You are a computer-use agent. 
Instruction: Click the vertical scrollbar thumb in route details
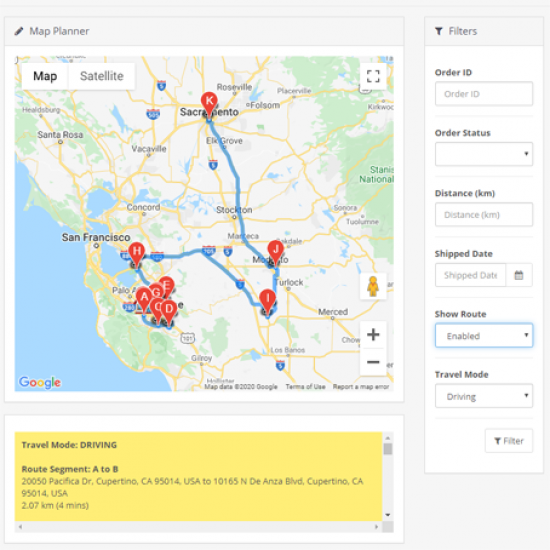click(x=388, y=449)
